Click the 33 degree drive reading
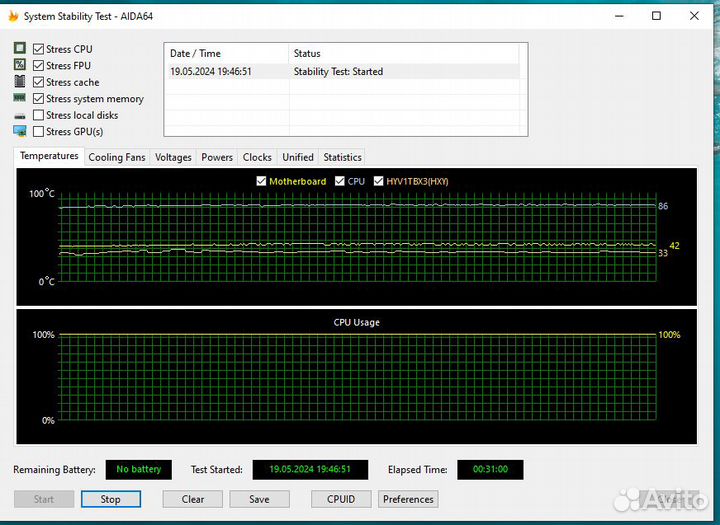 pyautogui.click(x=663, y=253)
